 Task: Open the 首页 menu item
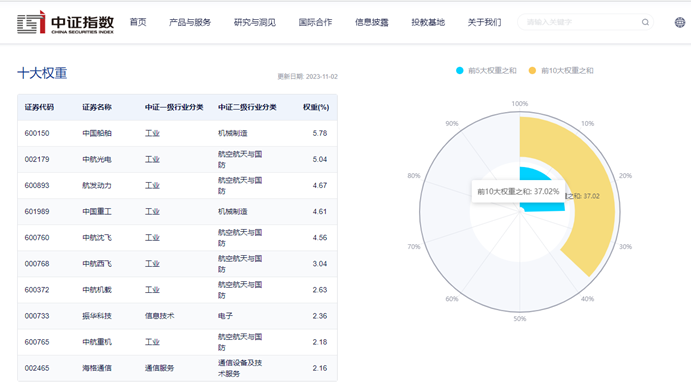[x=138, y=22]
